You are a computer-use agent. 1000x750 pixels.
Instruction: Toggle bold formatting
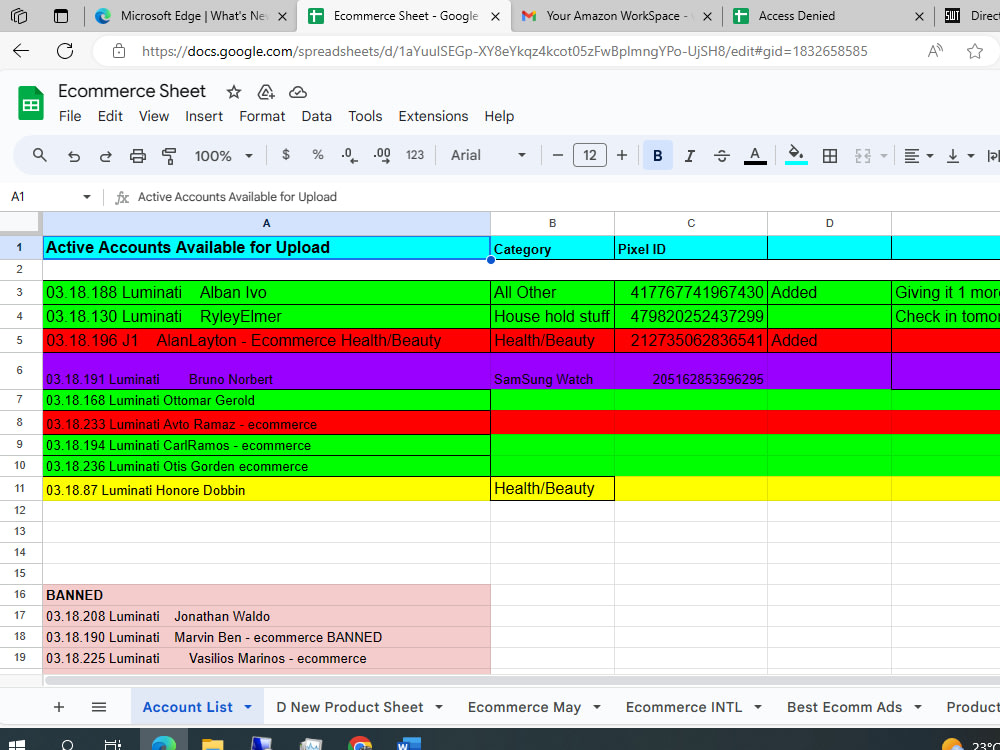[658, 156]
